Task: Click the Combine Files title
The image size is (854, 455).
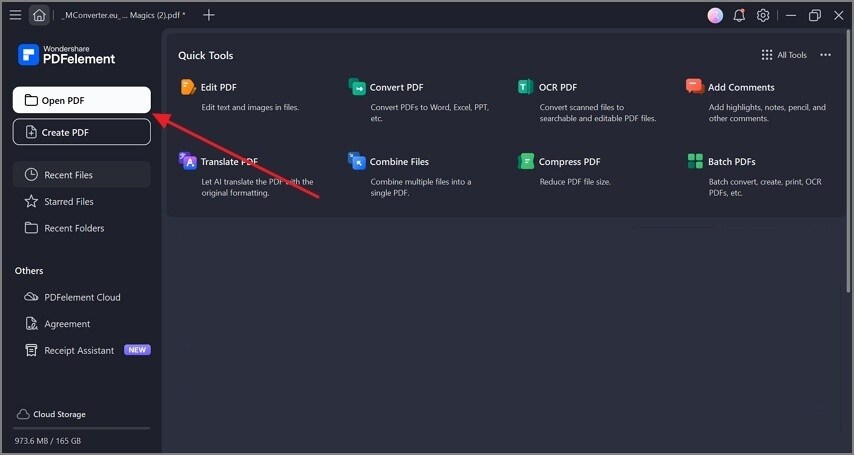Action: pos(399,162)
